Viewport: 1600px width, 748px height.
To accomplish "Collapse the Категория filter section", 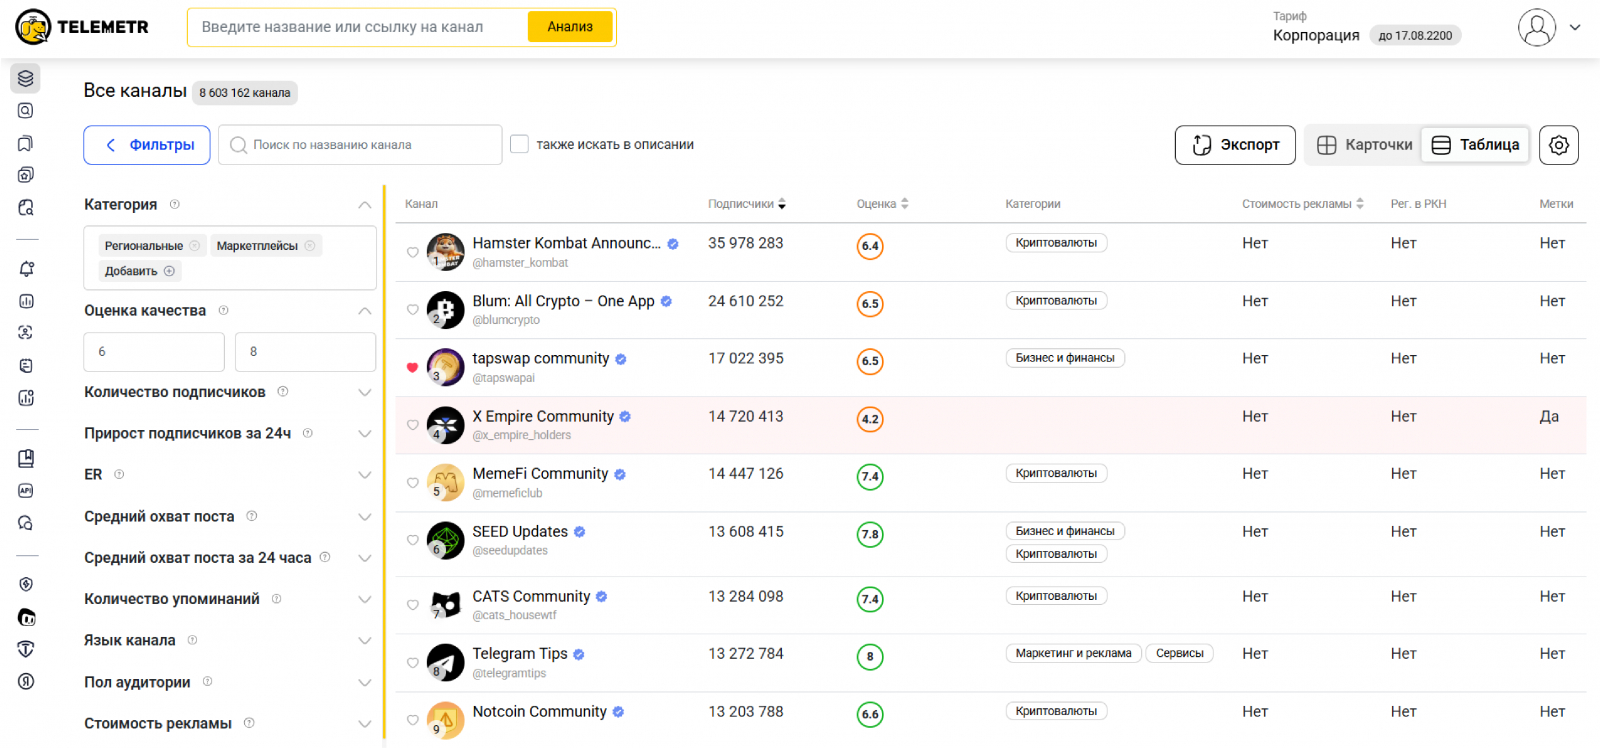I will pyautogui.click(x=364, y=205).
